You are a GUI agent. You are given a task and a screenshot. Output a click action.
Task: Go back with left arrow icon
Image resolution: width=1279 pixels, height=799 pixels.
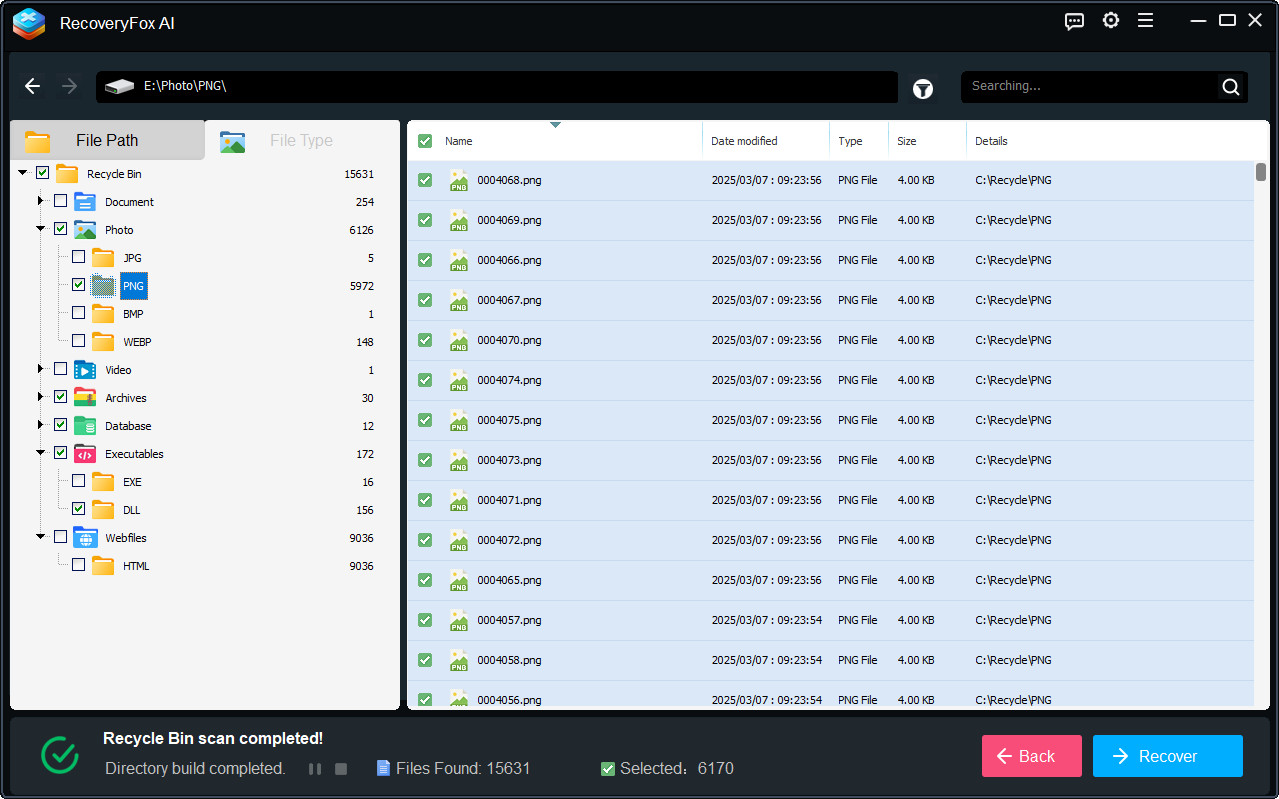(x=33, y=86)
